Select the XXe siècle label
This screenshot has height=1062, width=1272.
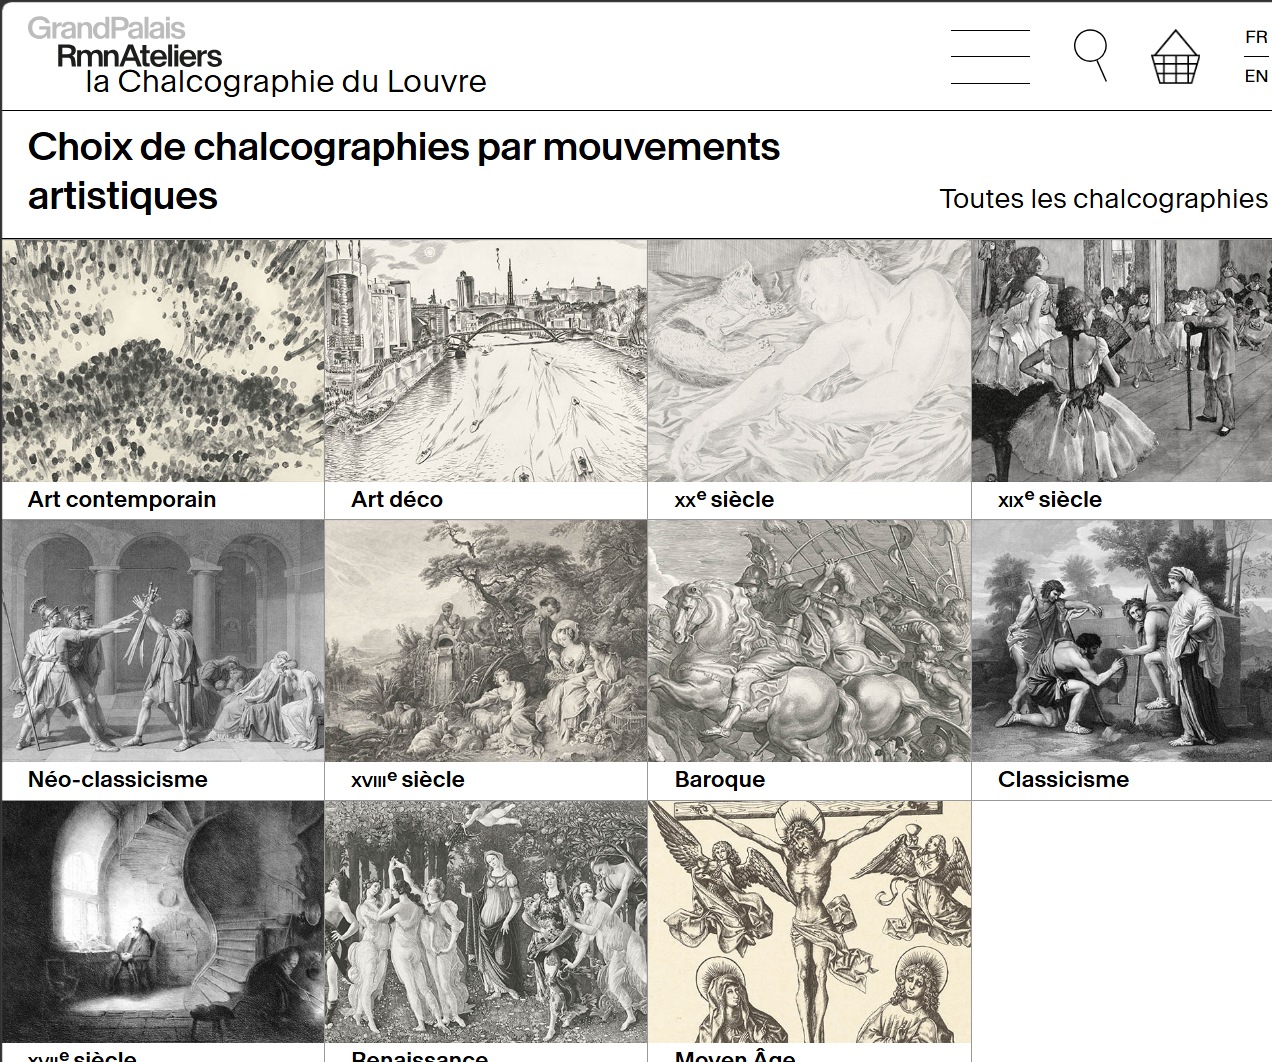[724, 499]
